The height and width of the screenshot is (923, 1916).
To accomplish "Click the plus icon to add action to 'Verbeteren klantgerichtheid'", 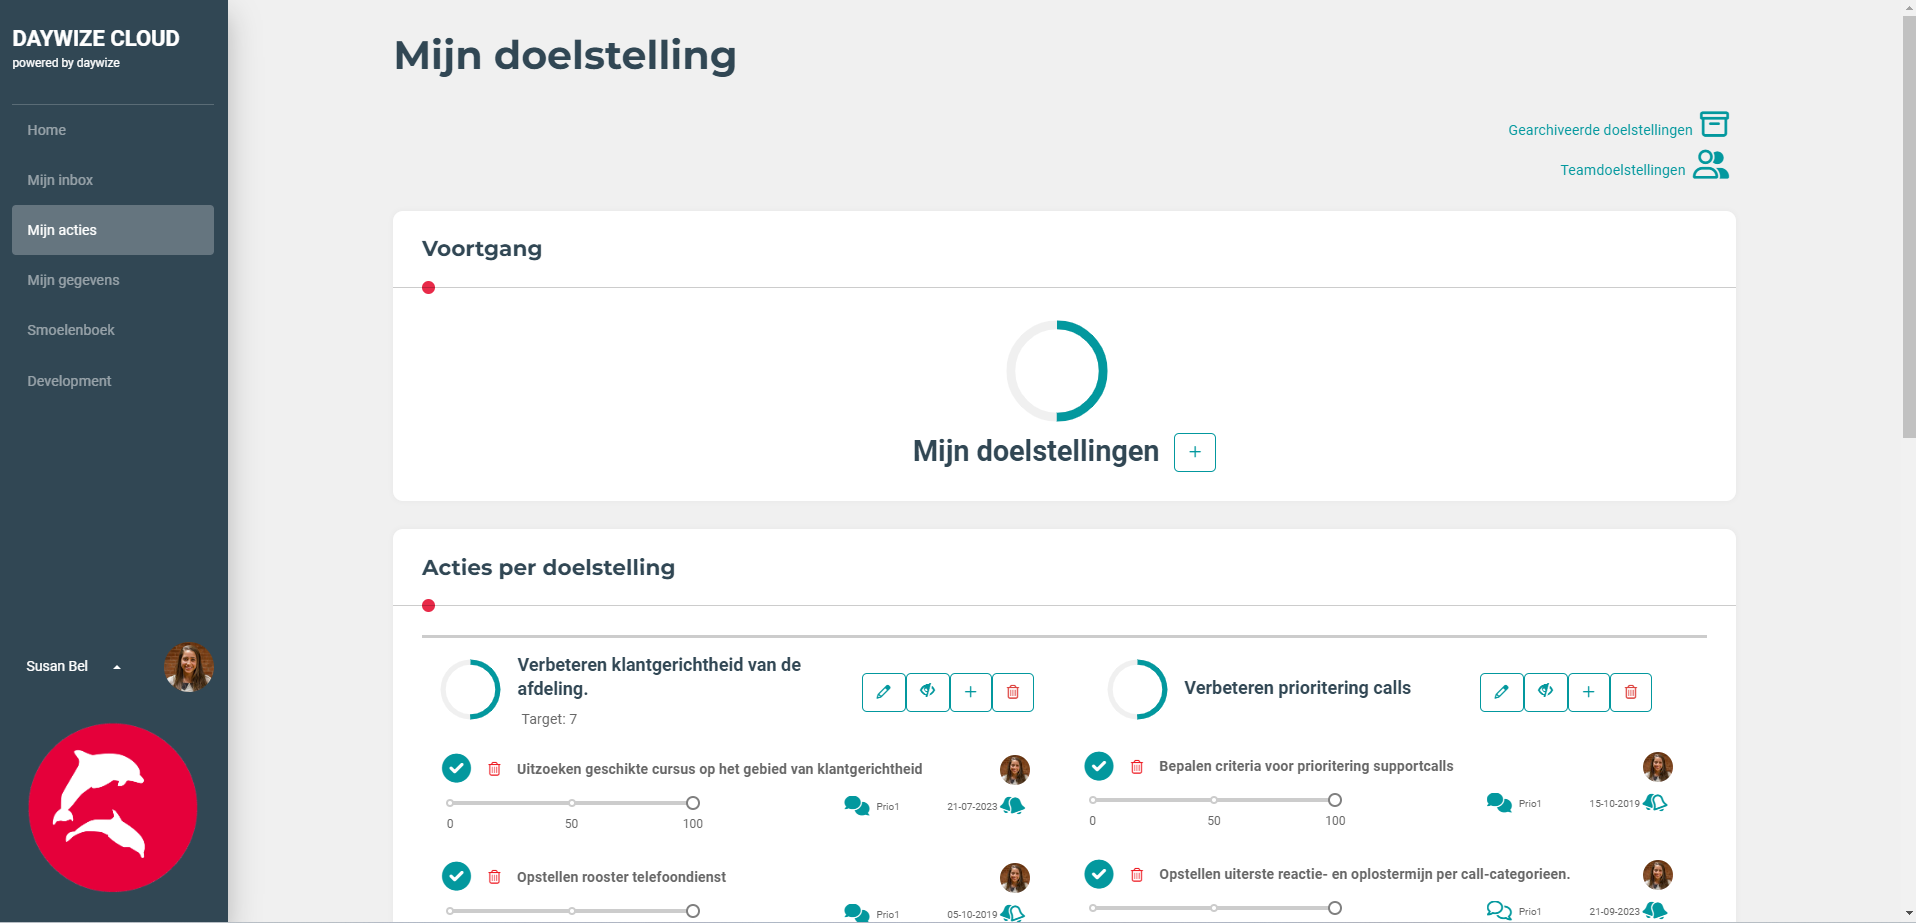I will coord(970,692).
